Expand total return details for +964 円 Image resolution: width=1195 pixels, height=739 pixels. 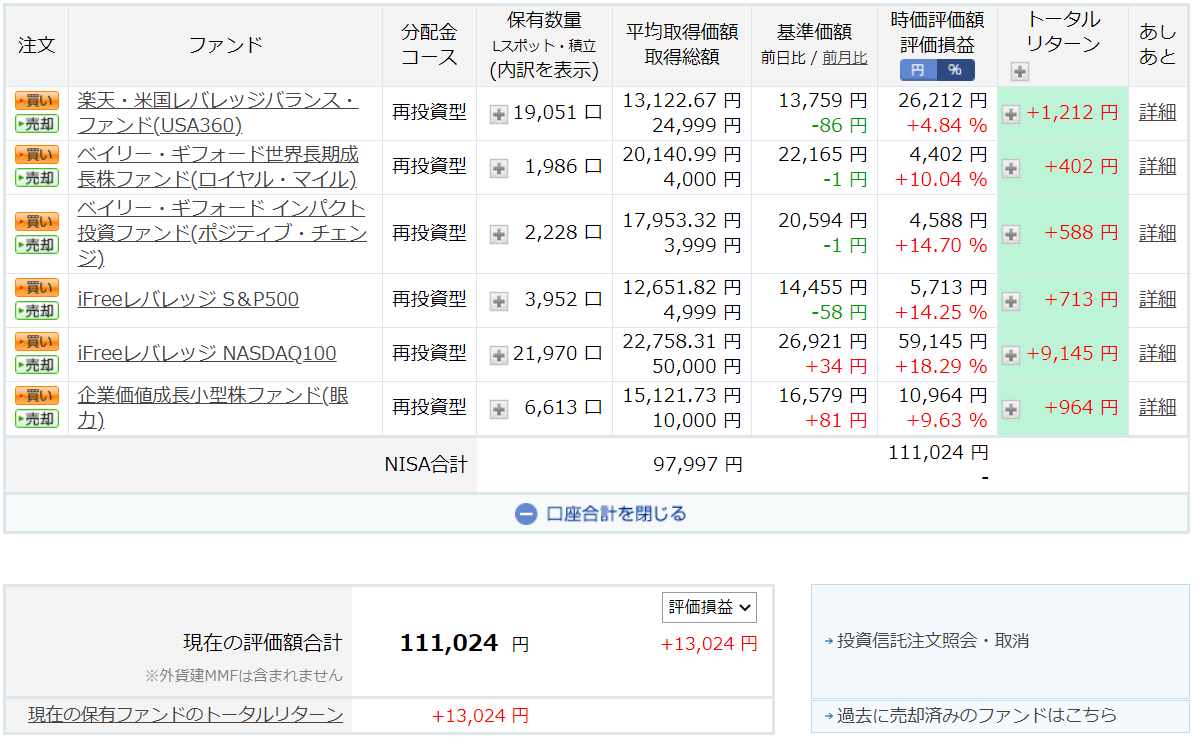[1011, 409]
